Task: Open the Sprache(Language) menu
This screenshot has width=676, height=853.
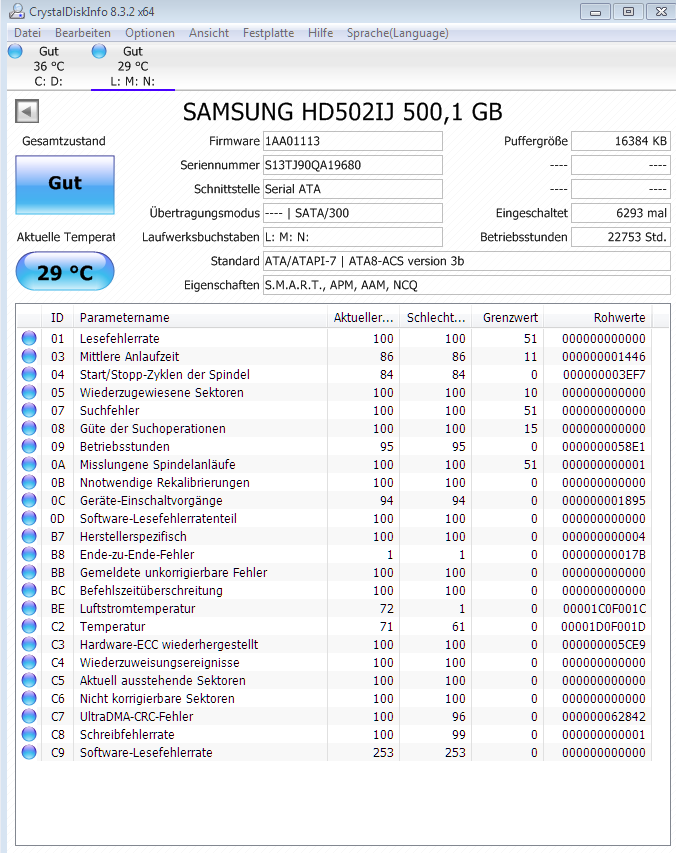Action: tap(398, 33)
